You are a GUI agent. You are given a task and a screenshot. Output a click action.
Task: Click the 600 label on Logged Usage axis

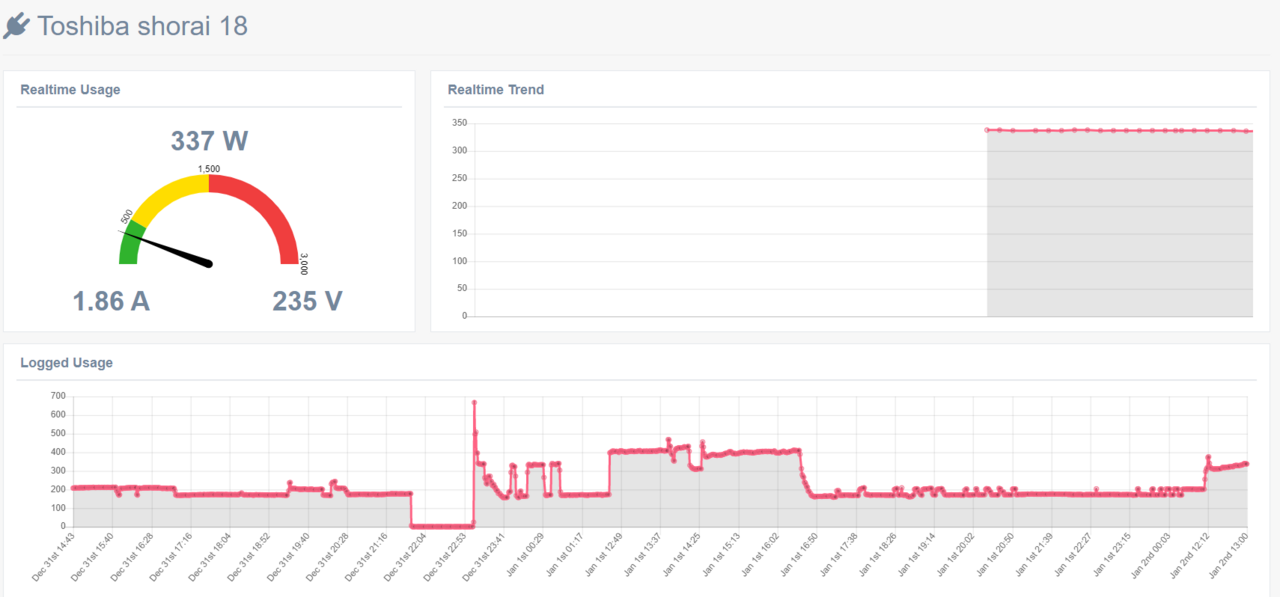[x=57, y=415]
